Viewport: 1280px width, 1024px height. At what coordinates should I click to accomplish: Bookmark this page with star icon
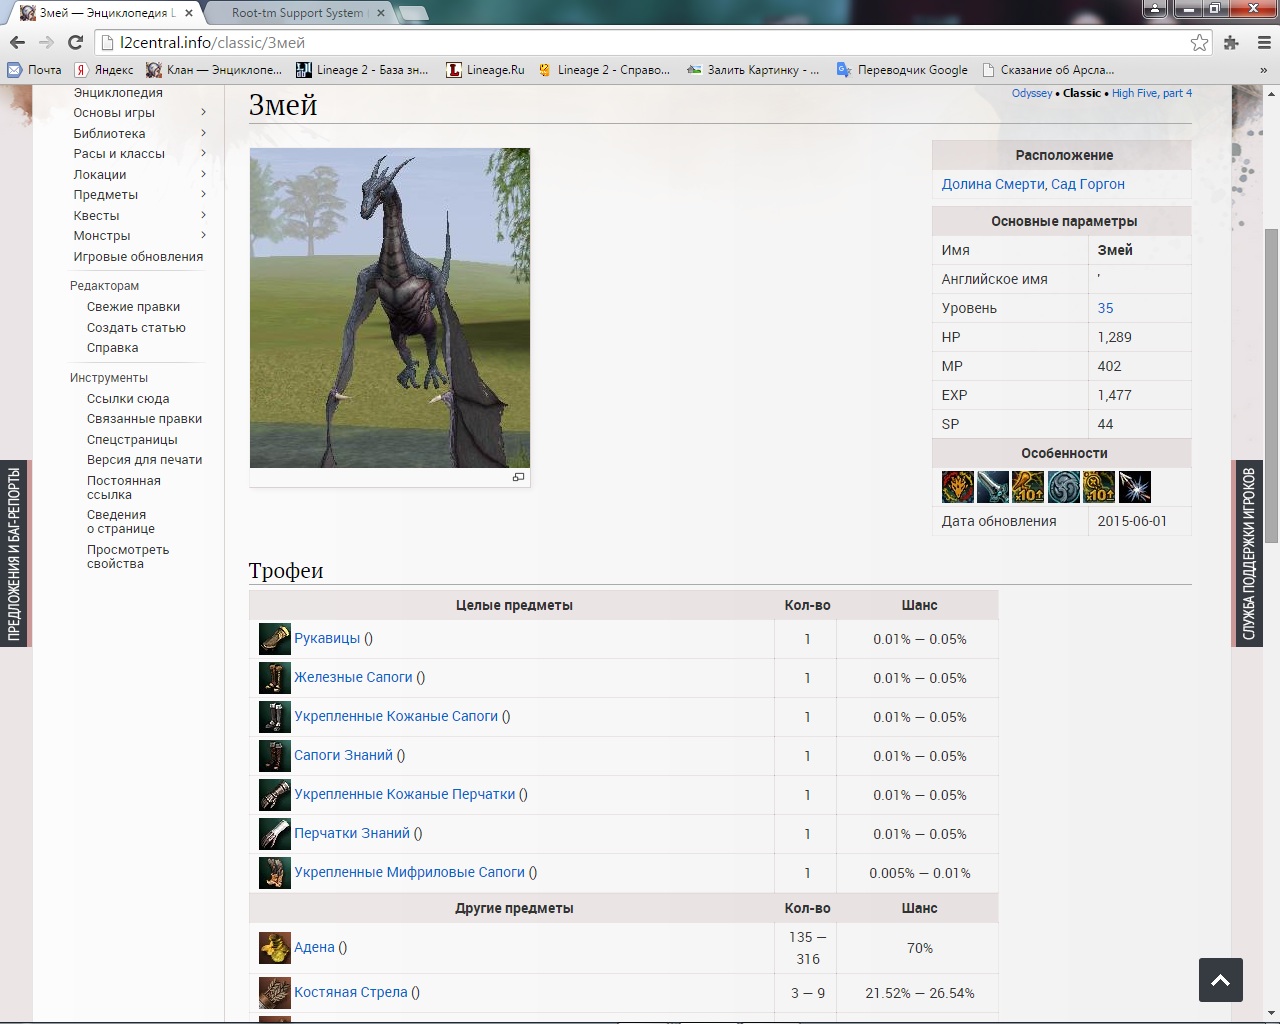coord(1199,42)
